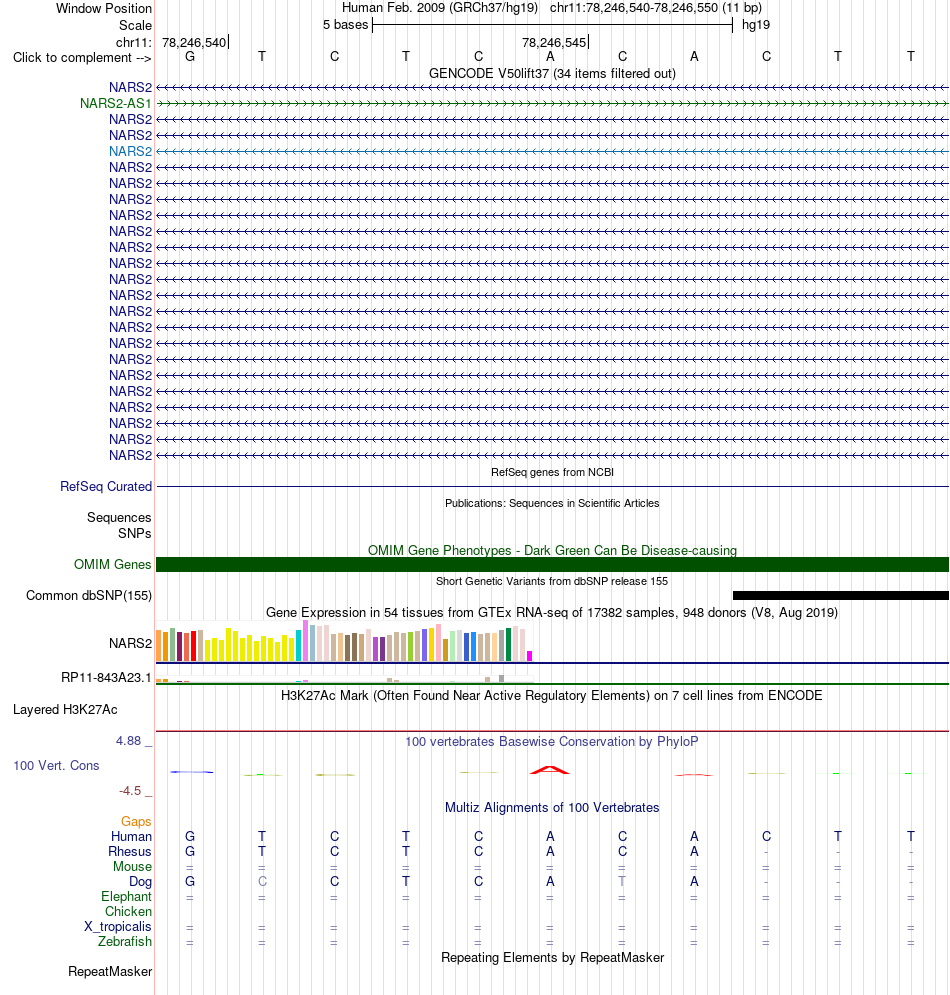950x995 pixels.
Task: Click the RefSeq Curated intron line
Action: pos(552,487)
